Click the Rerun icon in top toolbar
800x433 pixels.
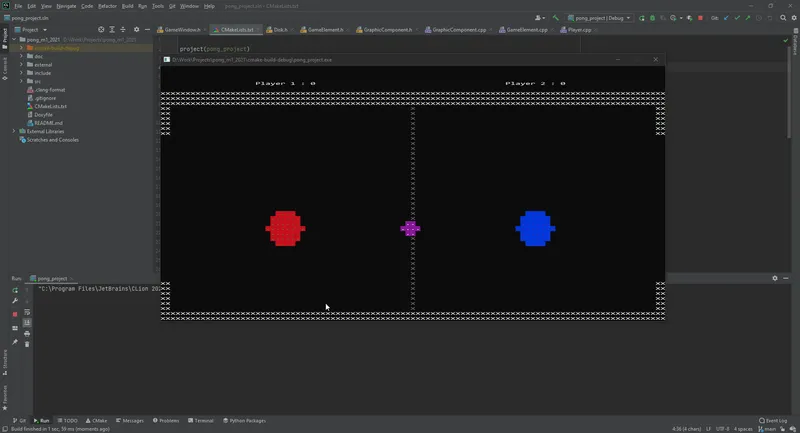click(641, 18)
